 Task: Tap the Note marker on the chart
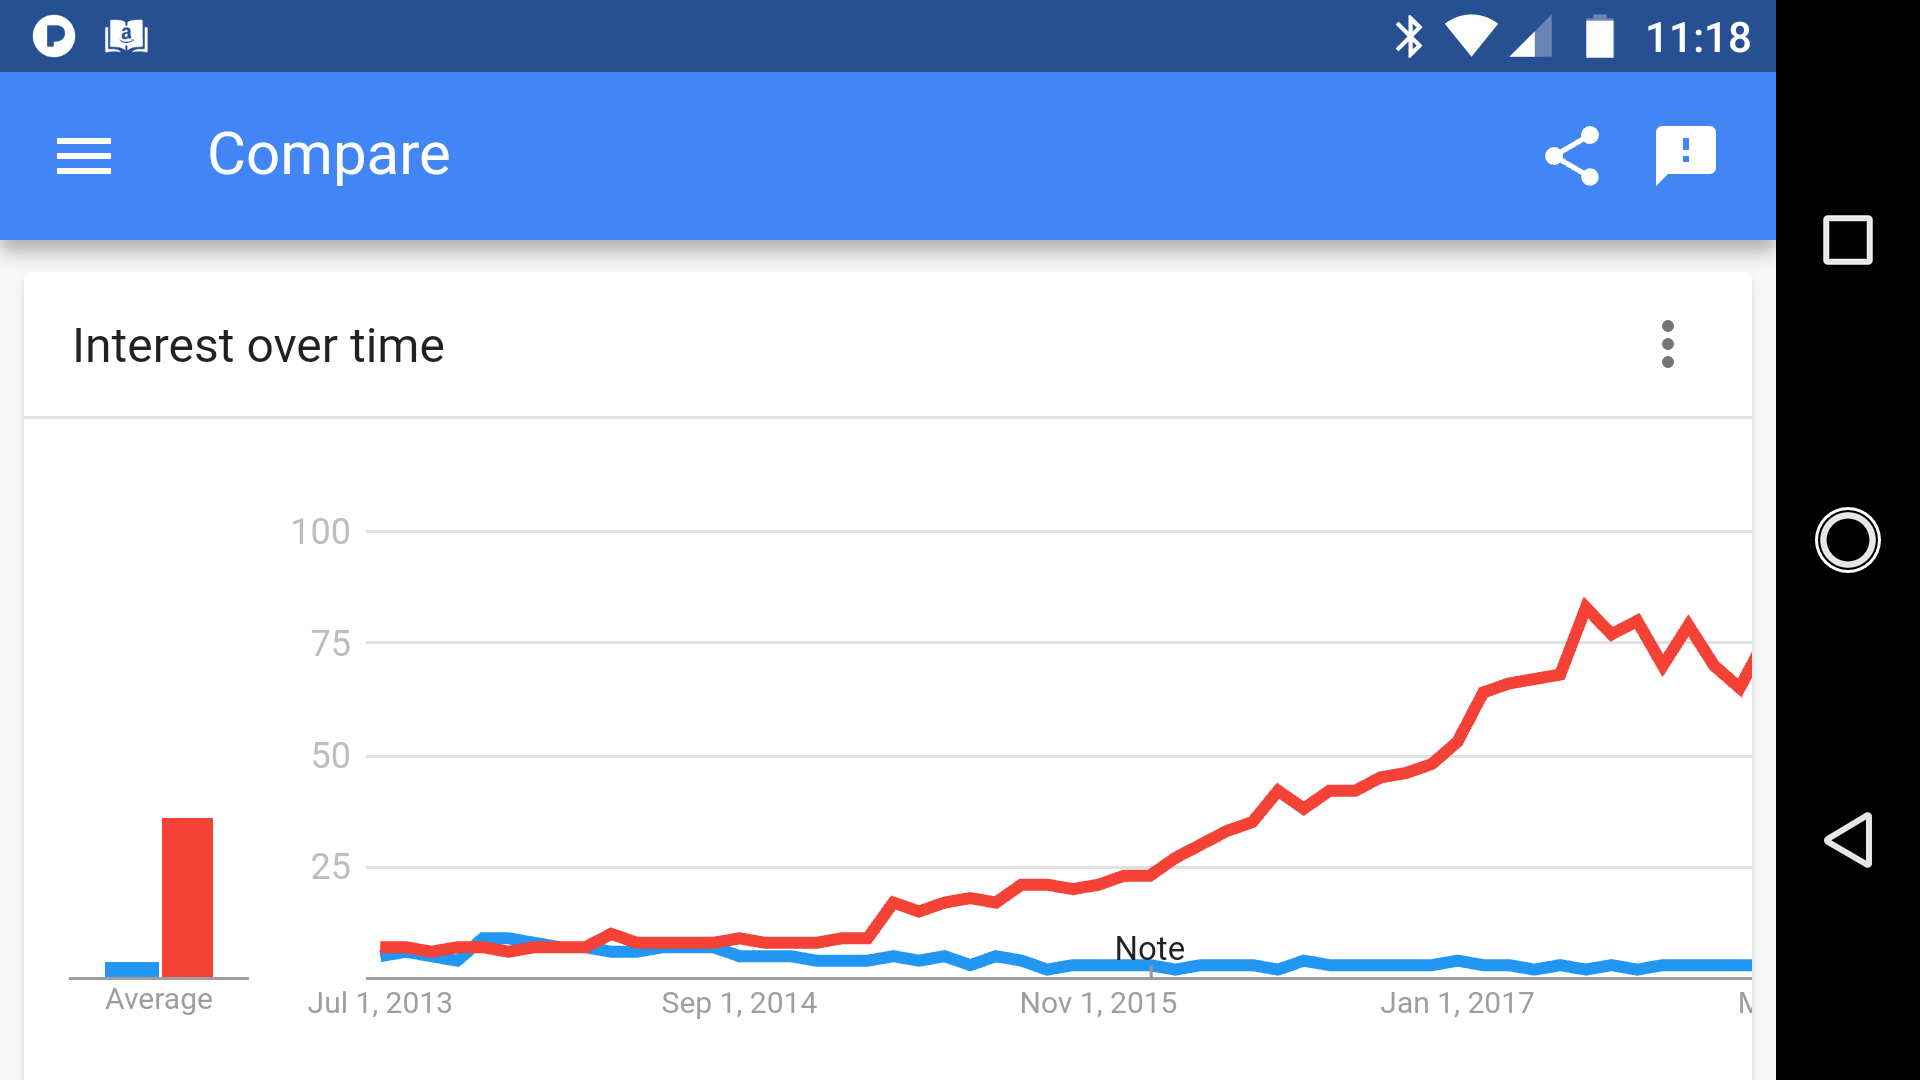coord(1150,948)
